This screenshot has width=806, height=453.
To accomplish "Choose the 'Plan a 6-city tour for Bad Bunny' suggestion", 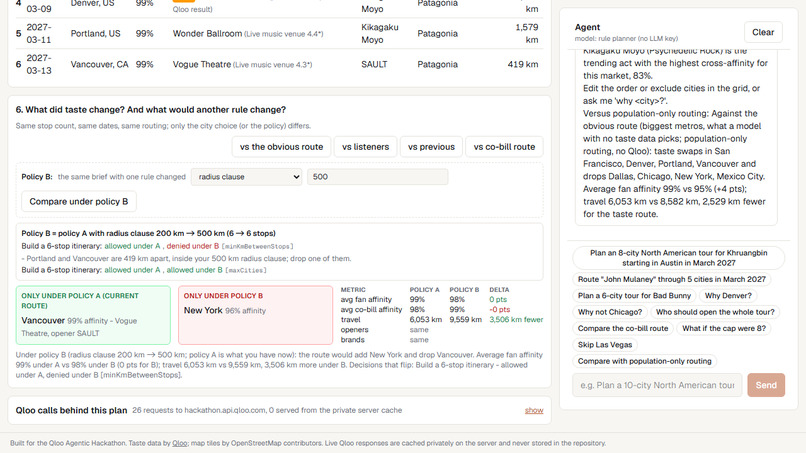I will click(634, 296).
